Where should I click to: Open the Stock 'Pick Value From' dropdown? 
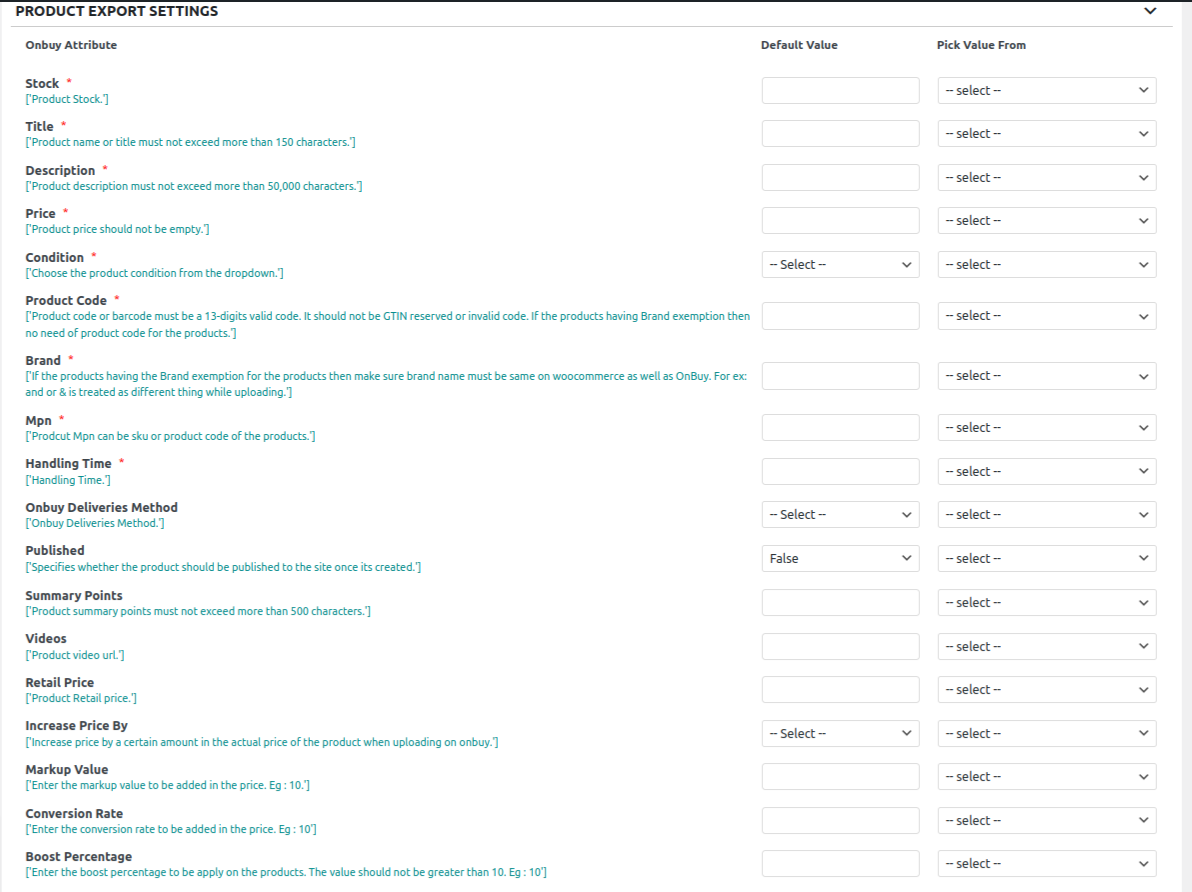pos(1047,90)
